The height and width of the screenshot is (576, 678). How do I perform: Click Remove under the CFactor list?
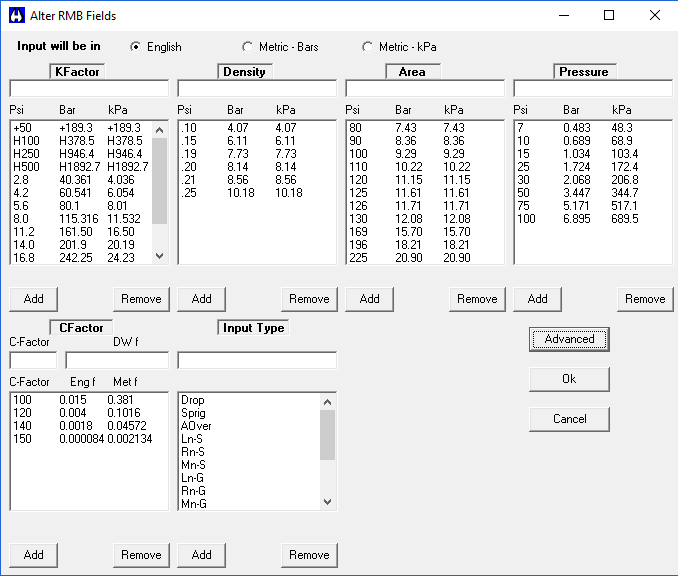point(141,555)
